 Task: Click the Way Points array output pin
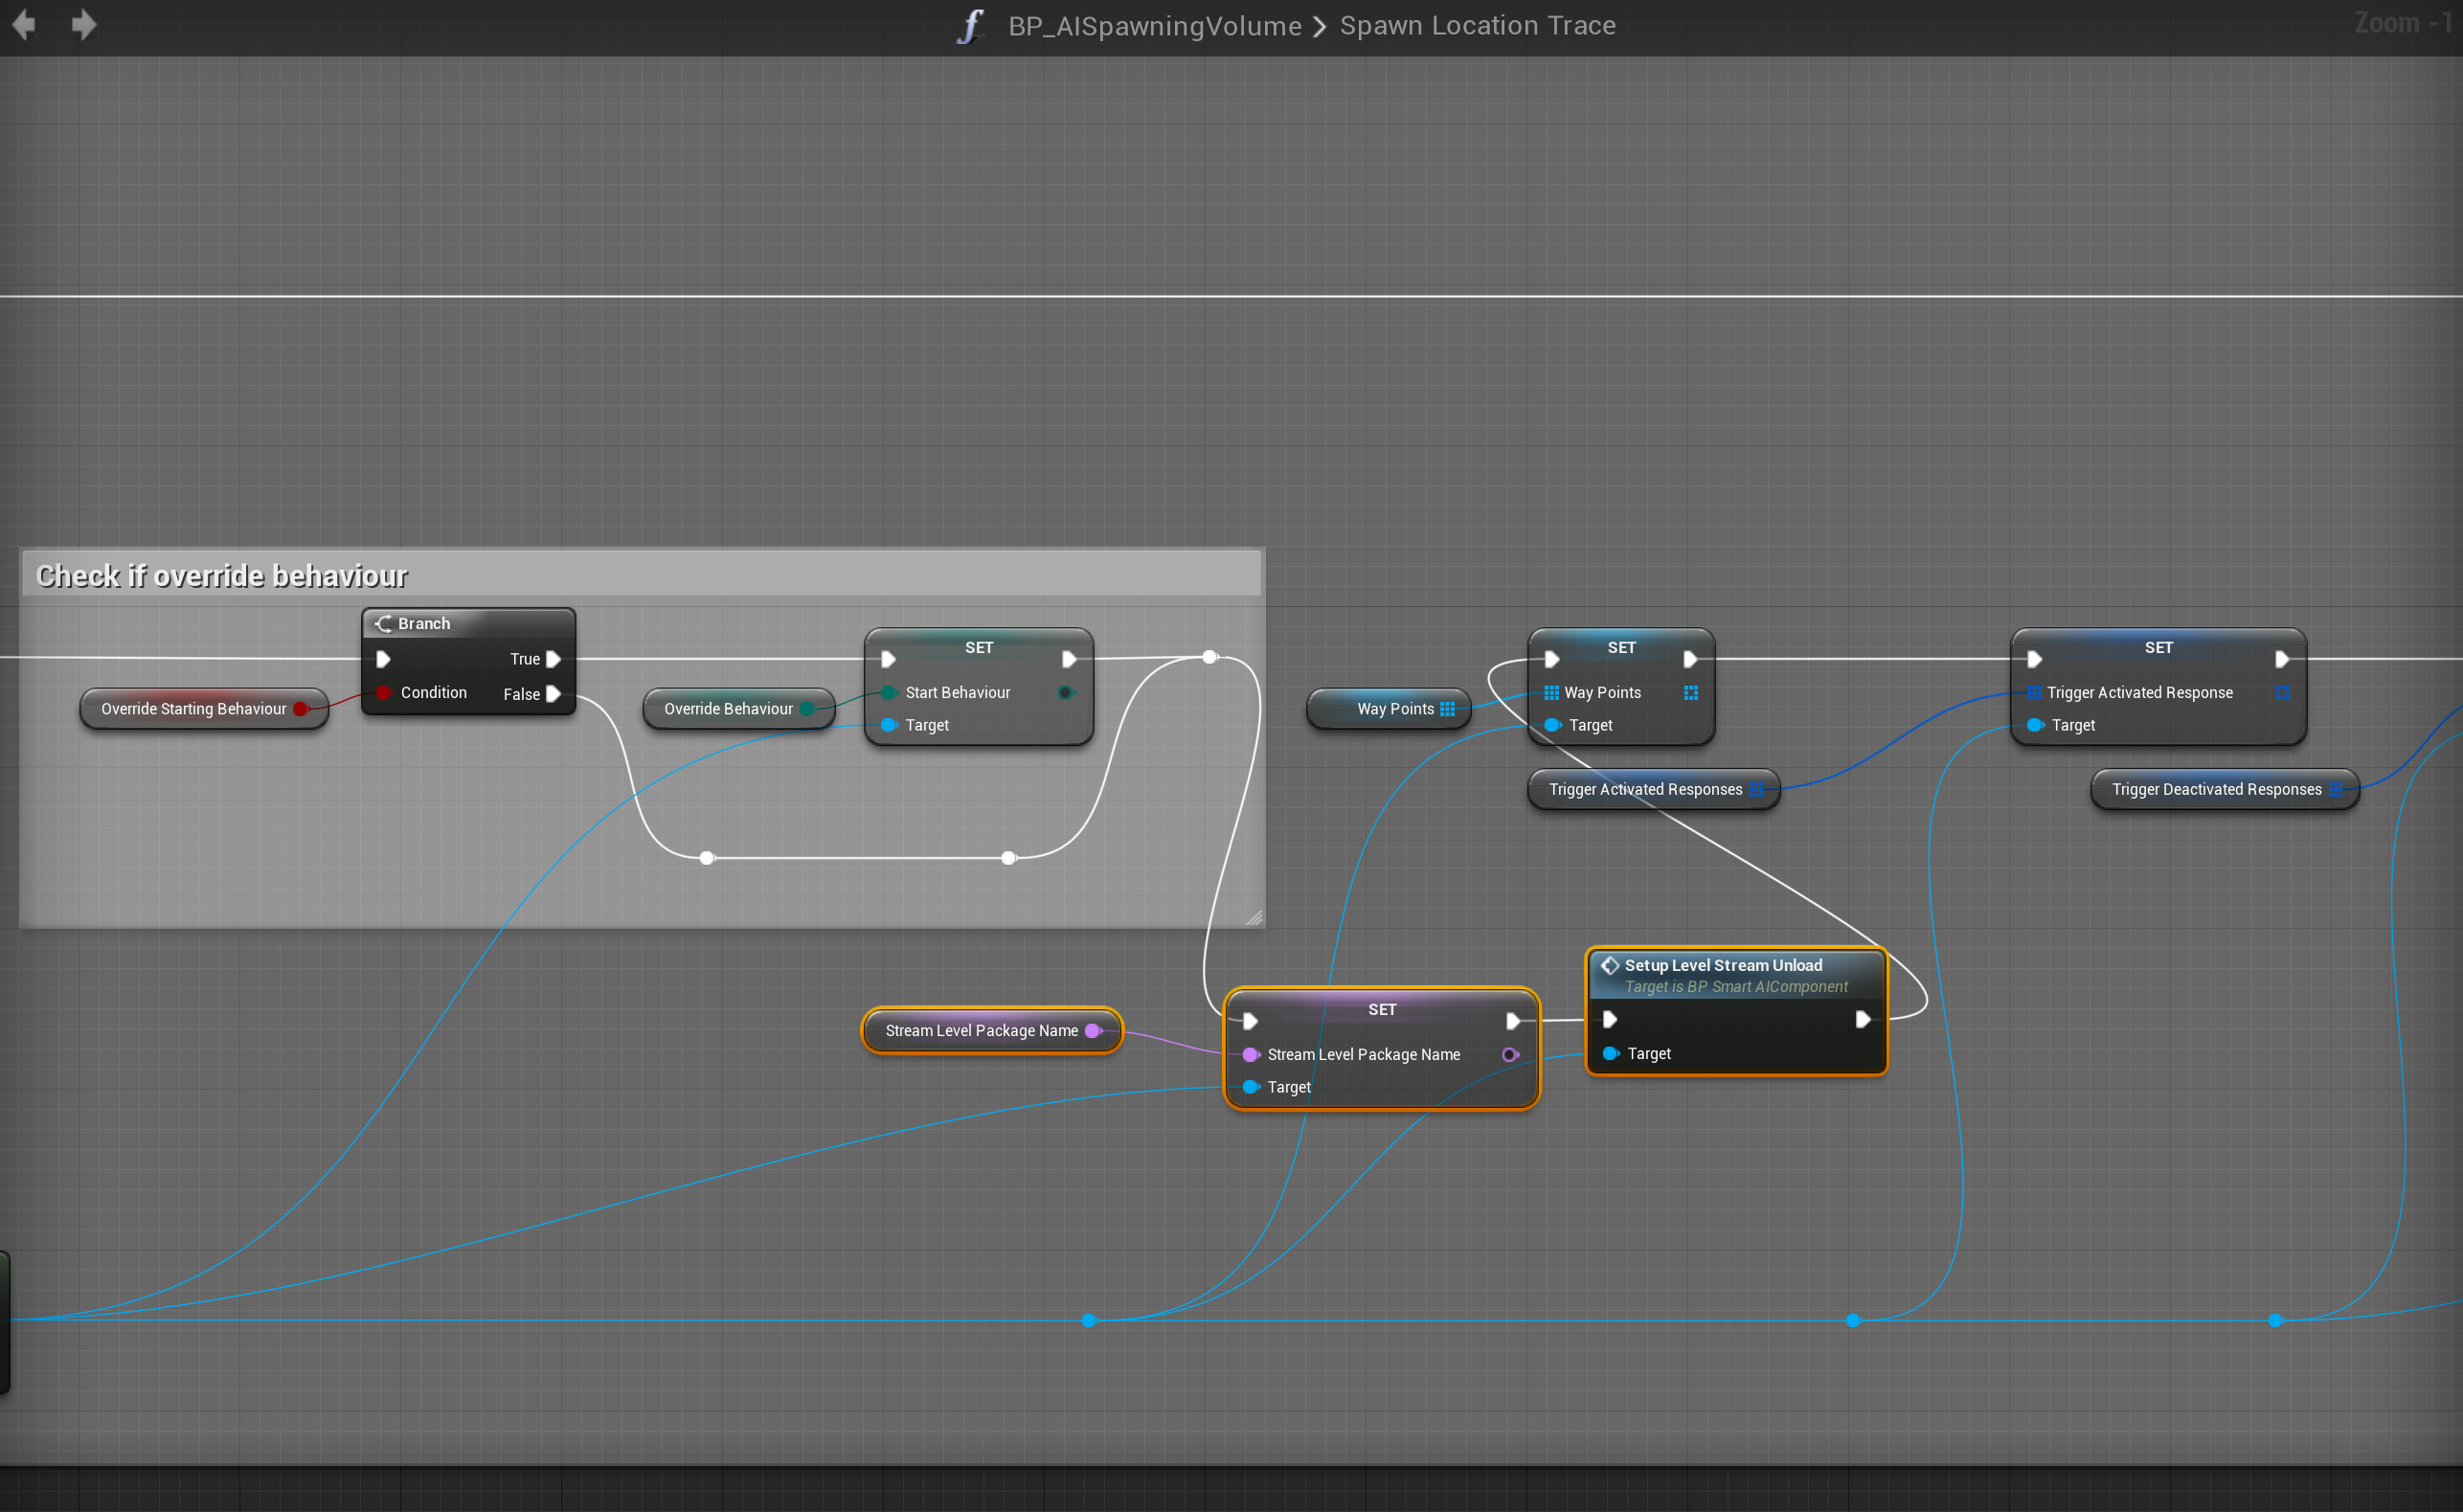coord(1447,709)
